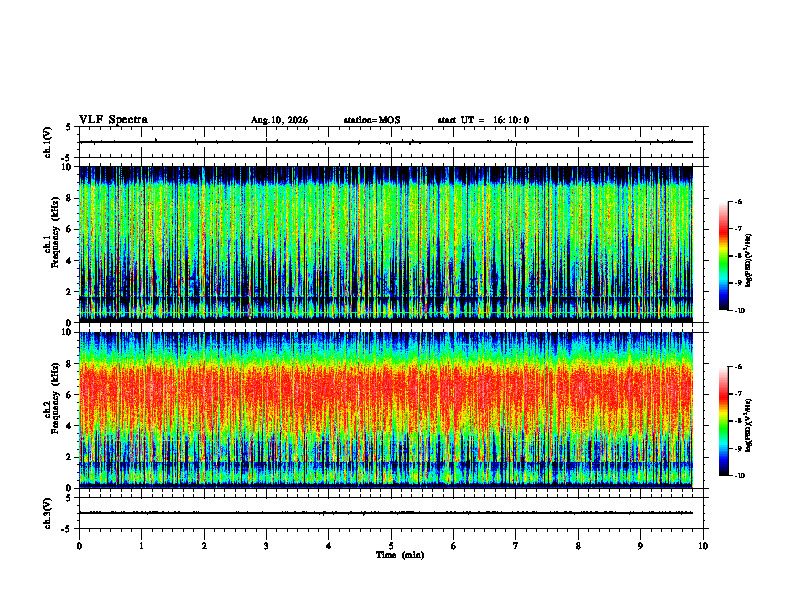Screen dimensions: 792x612
Task: Click time axis tick label "7"
Action: pos(516,546)
